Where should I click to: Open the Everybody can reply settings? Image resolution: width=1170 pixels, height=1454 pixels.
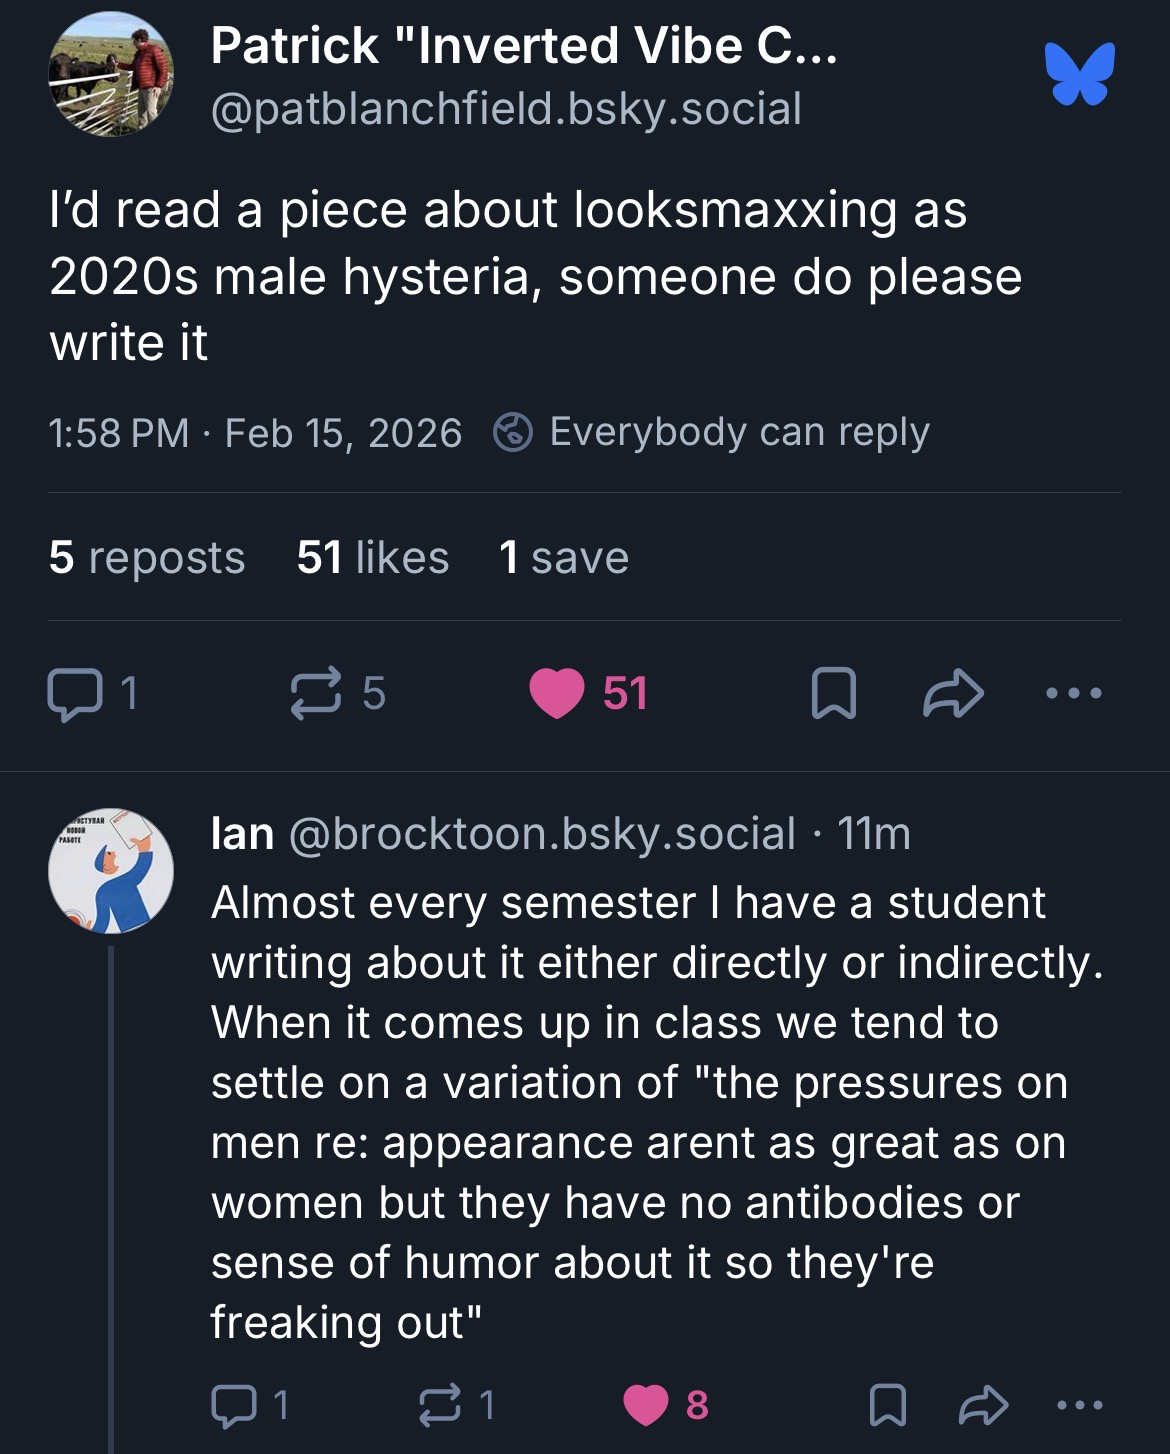coord(712,432)
